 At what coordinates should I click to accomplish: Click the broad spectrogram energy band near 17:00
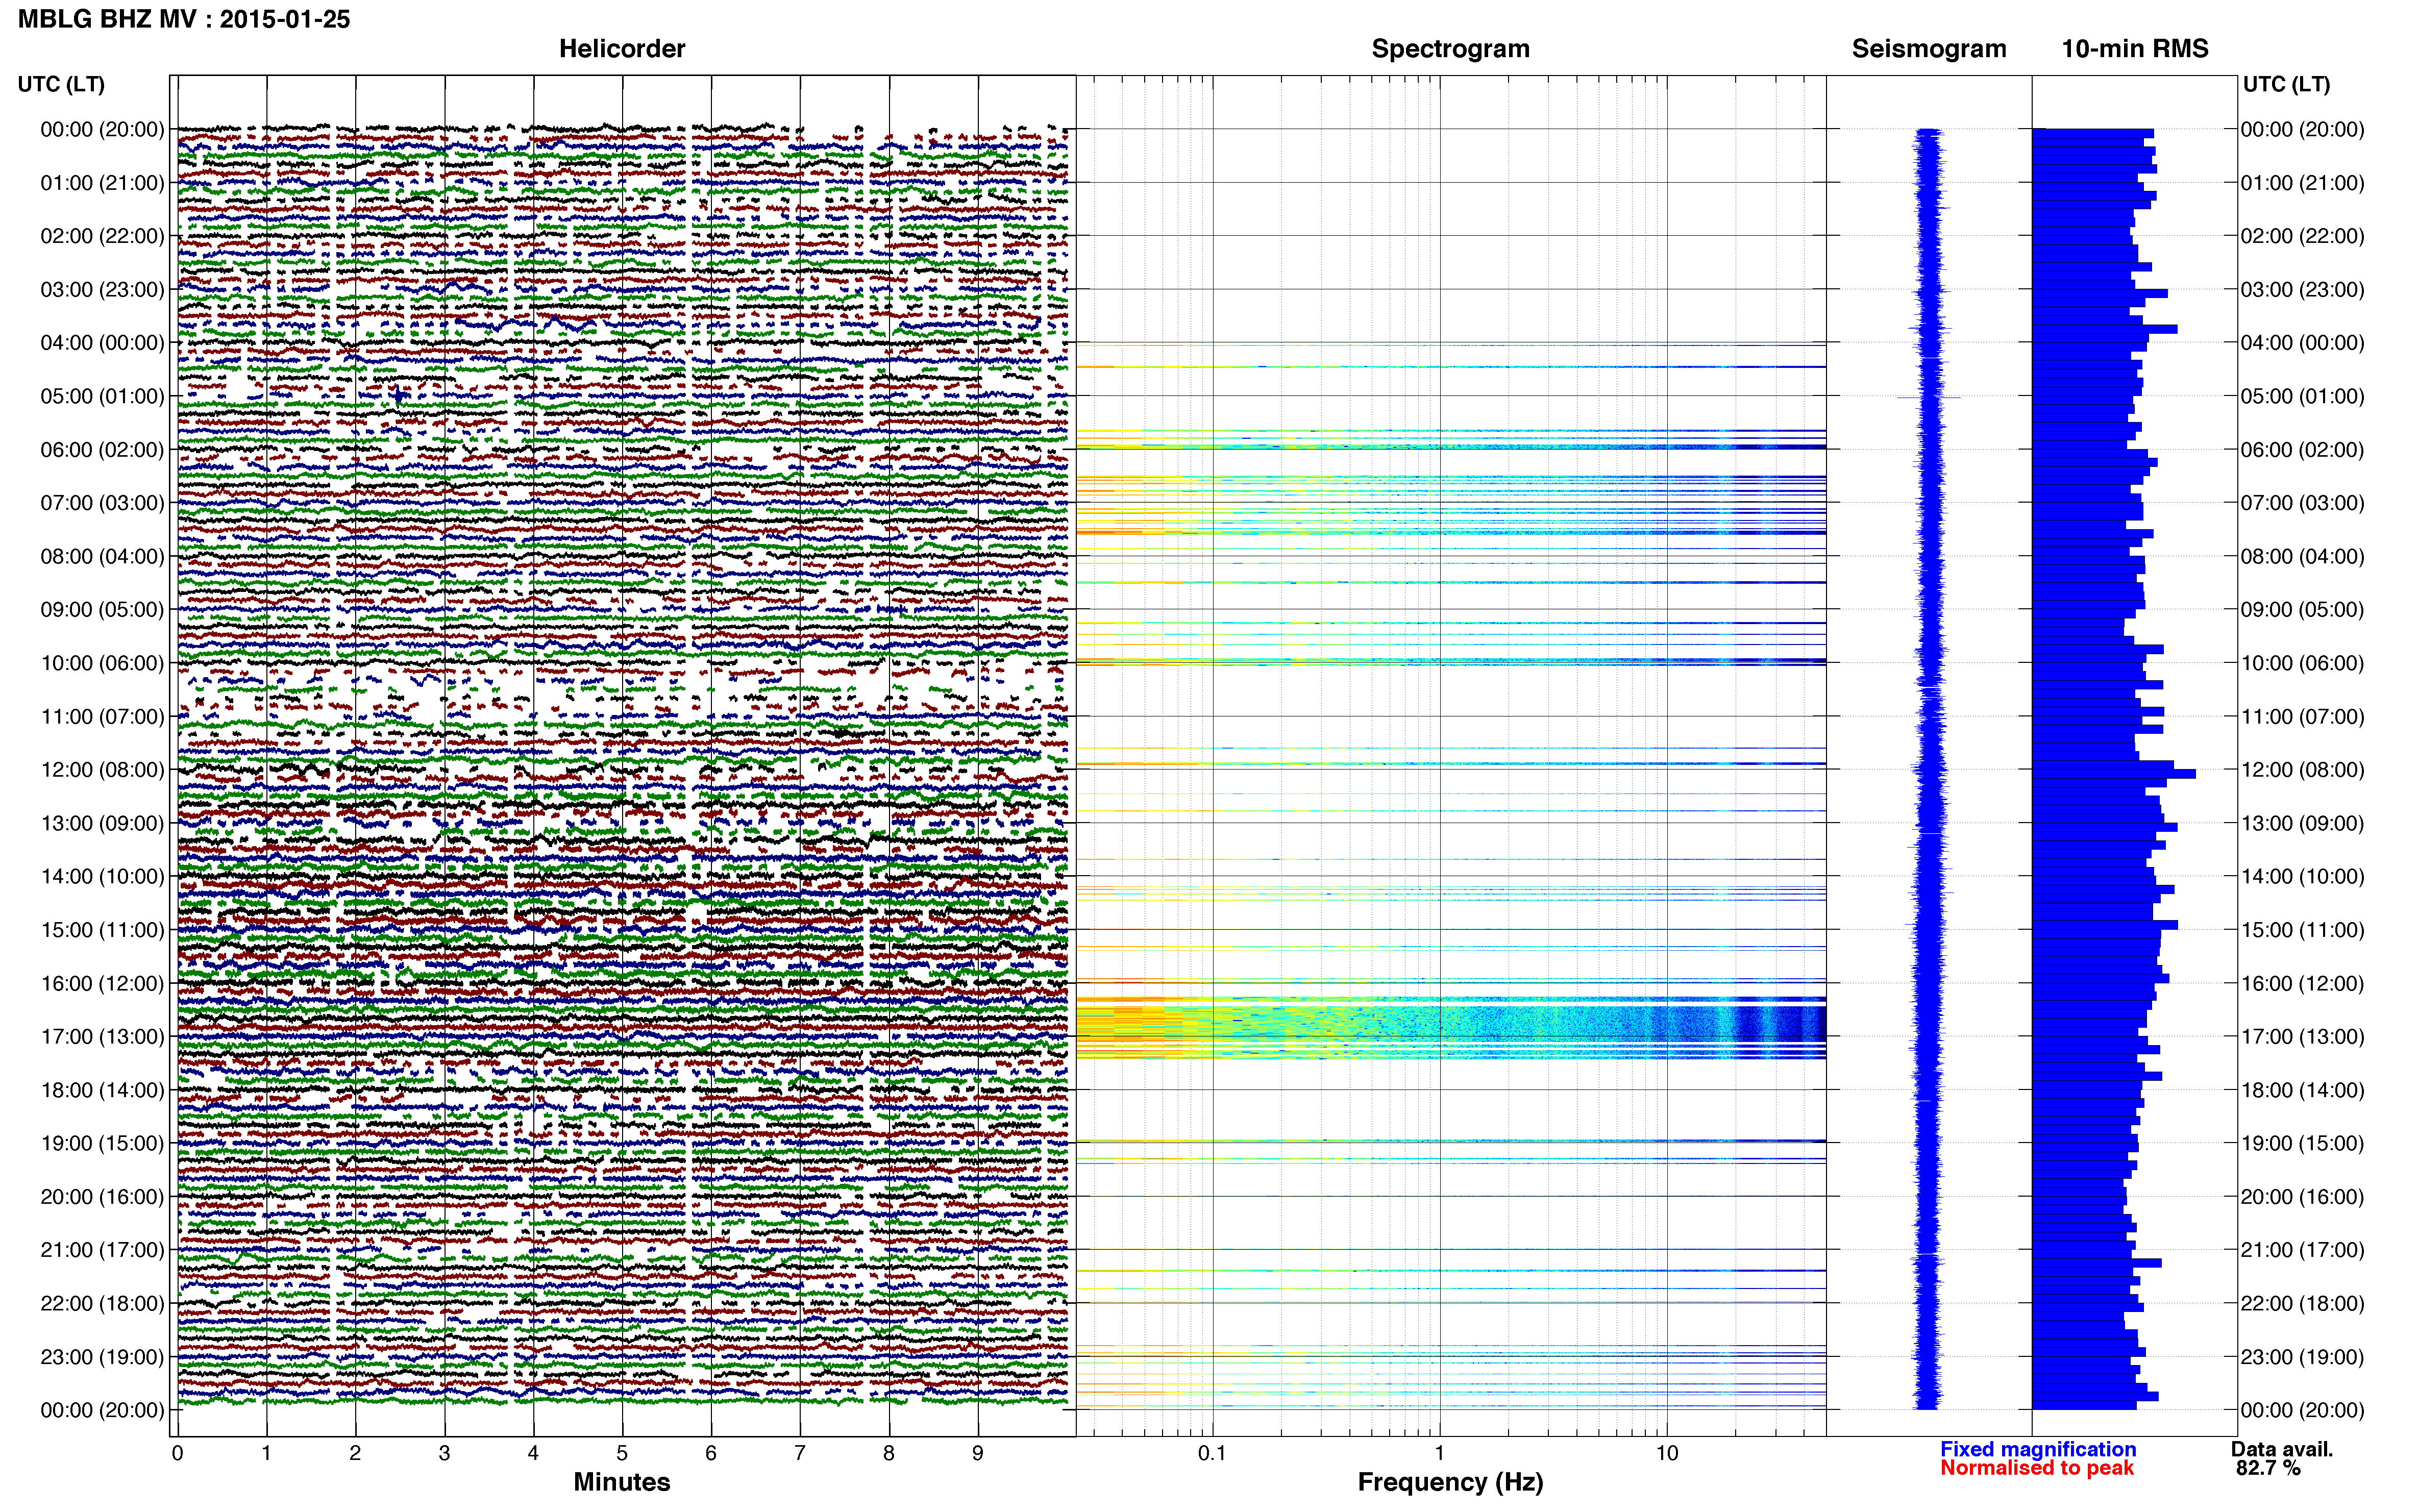[1450, 1027]
